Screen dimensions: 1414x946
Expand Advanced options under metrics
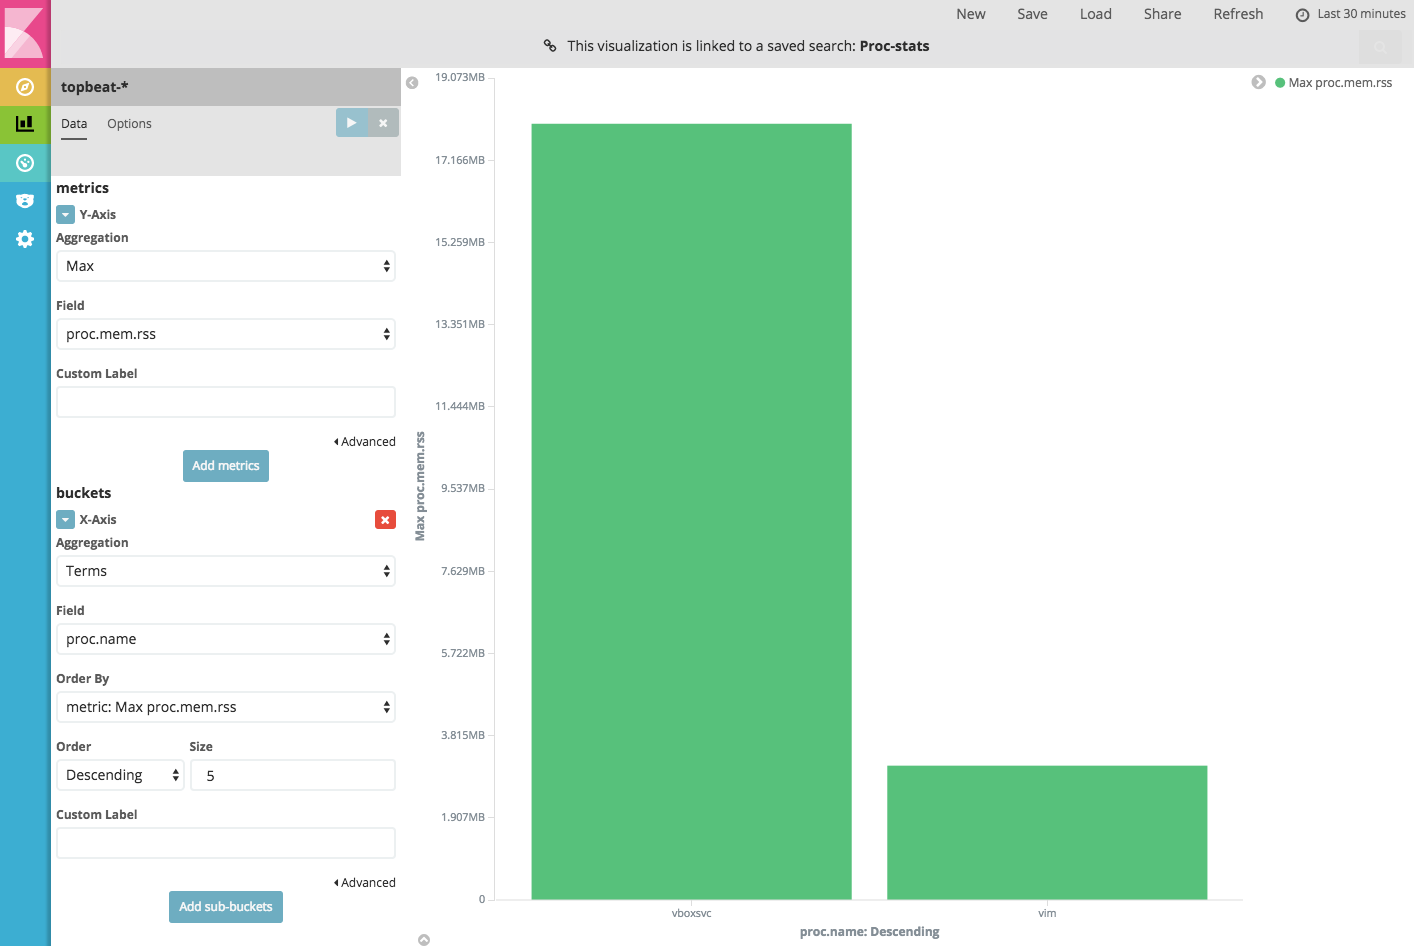pyautogui.click(x=365, y=442)
